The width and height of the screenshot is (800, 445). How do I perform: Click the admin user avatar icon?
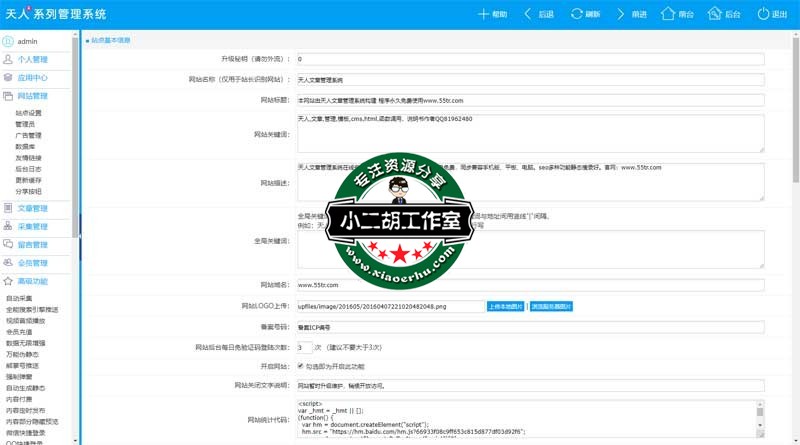click(8, 42)
